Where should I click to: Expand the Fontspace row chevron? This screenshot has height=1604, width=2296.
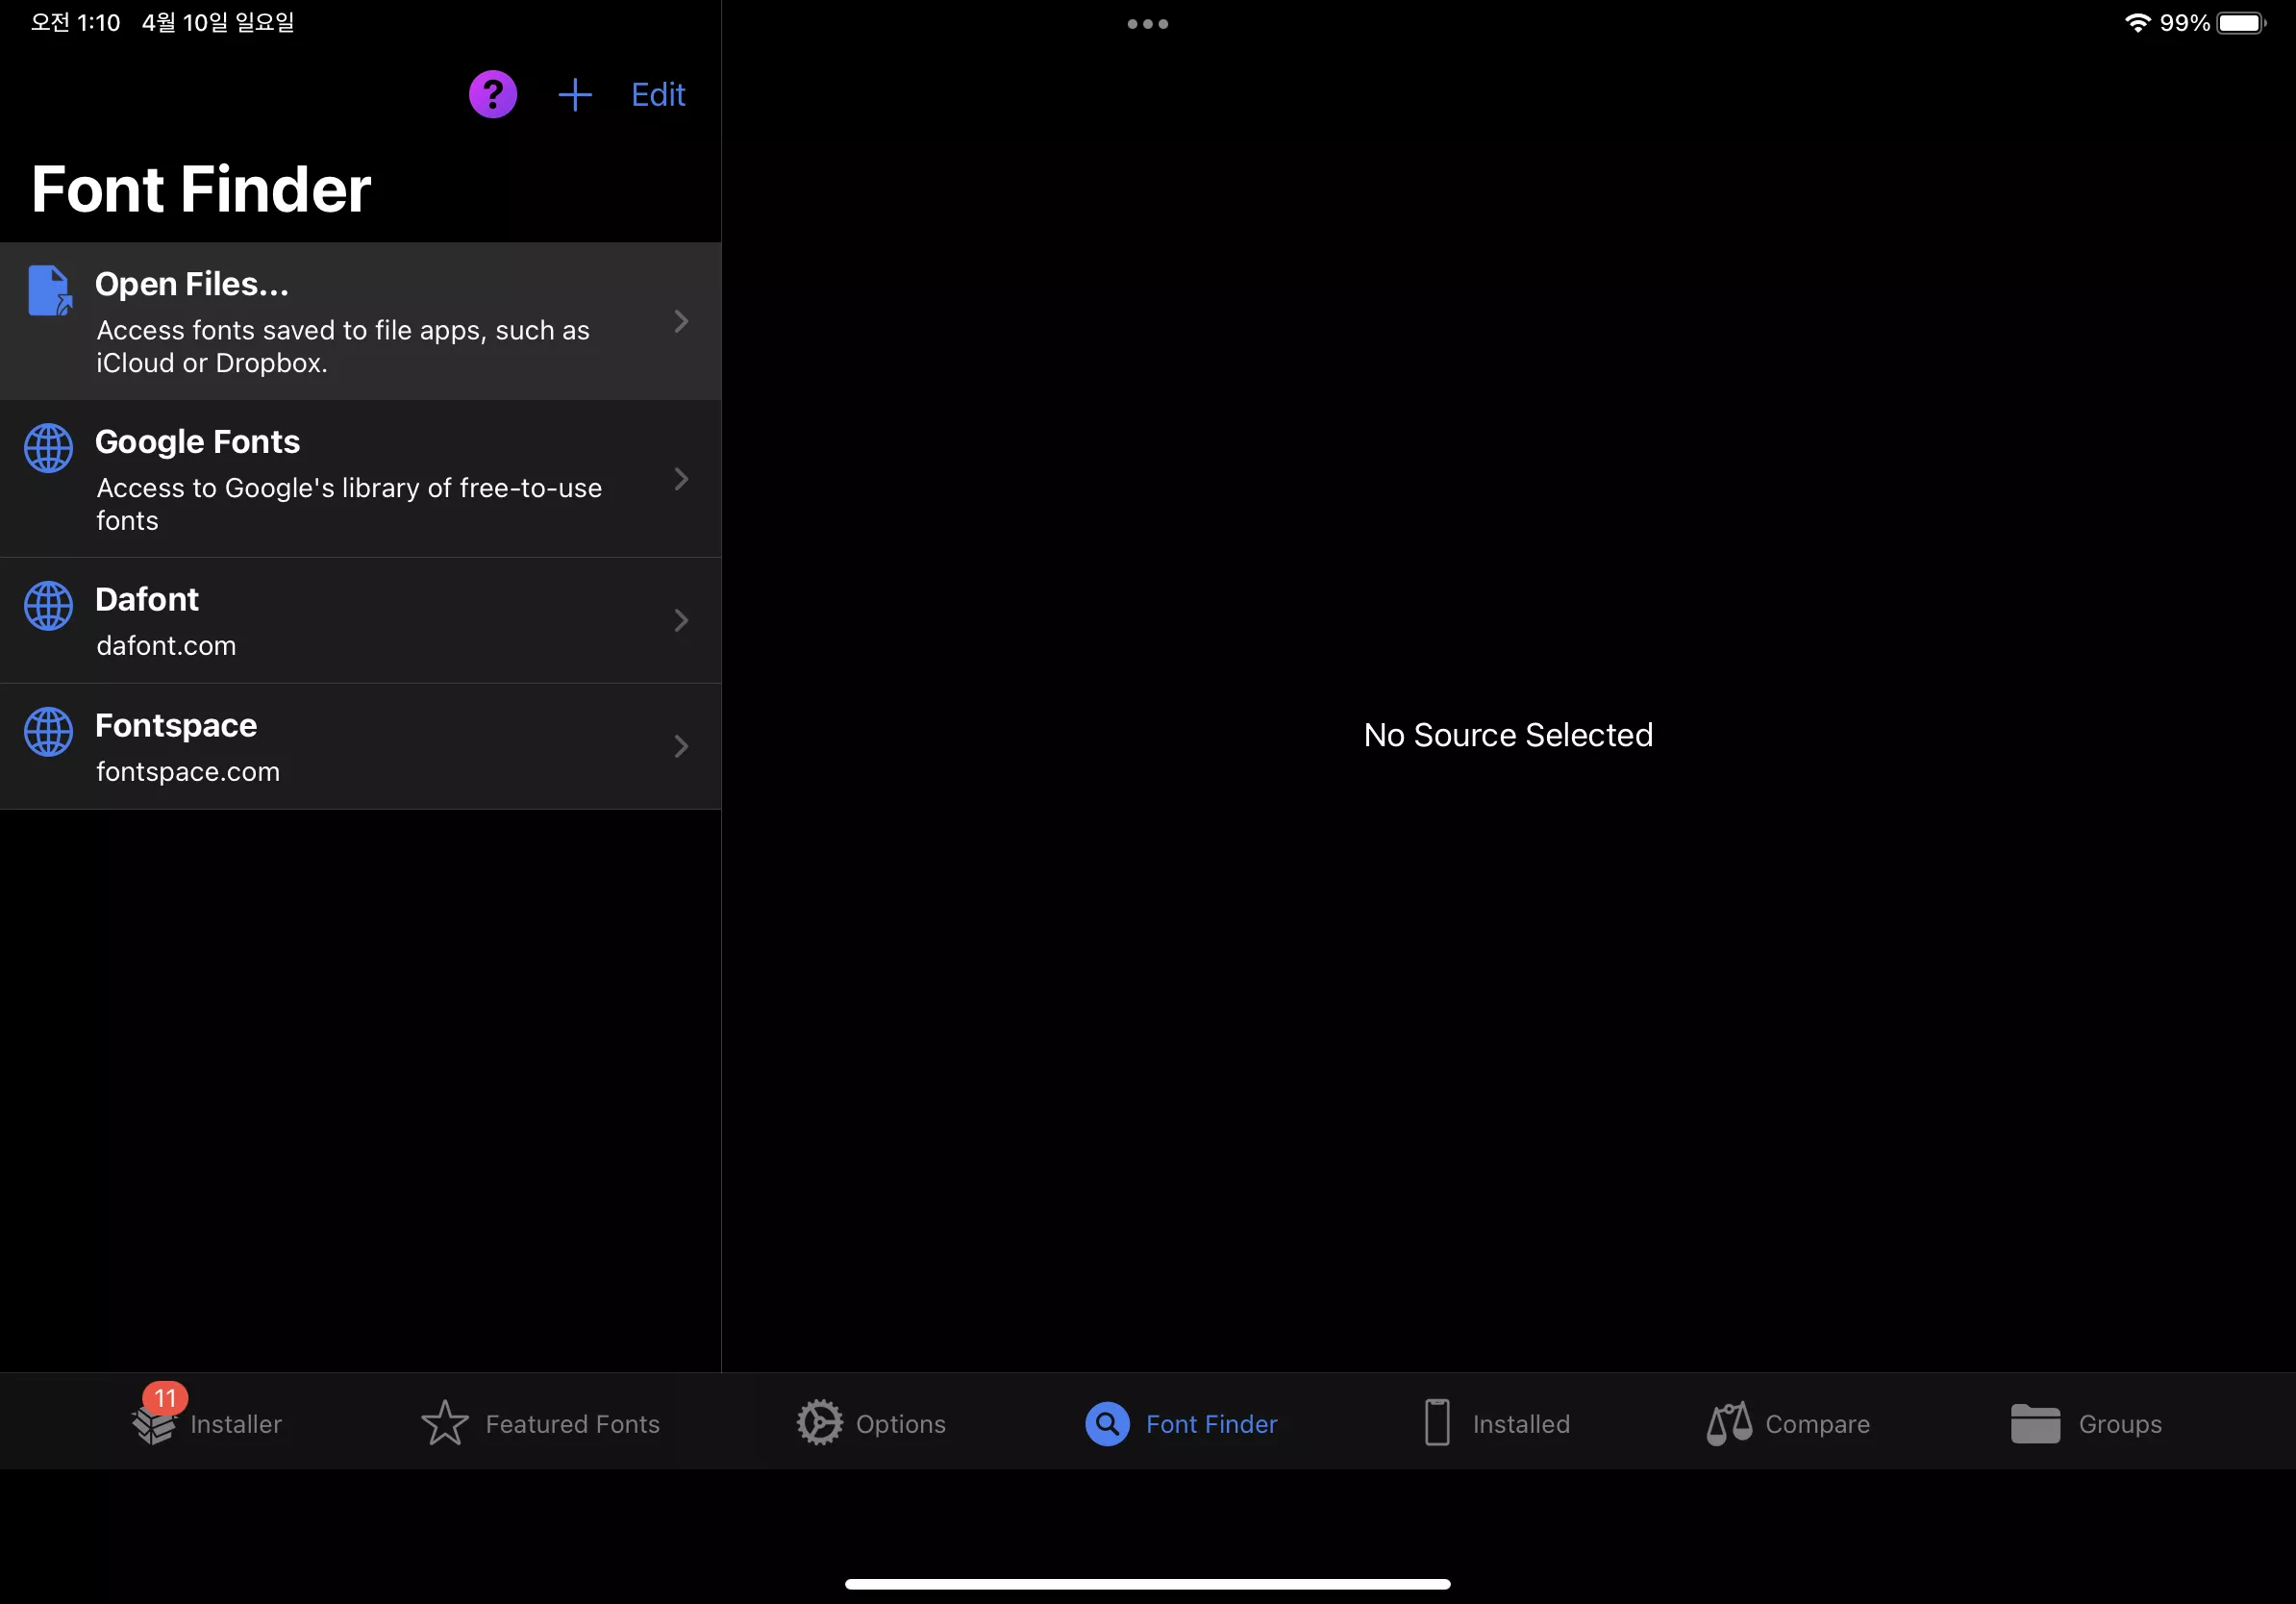(x=681, y=747)
